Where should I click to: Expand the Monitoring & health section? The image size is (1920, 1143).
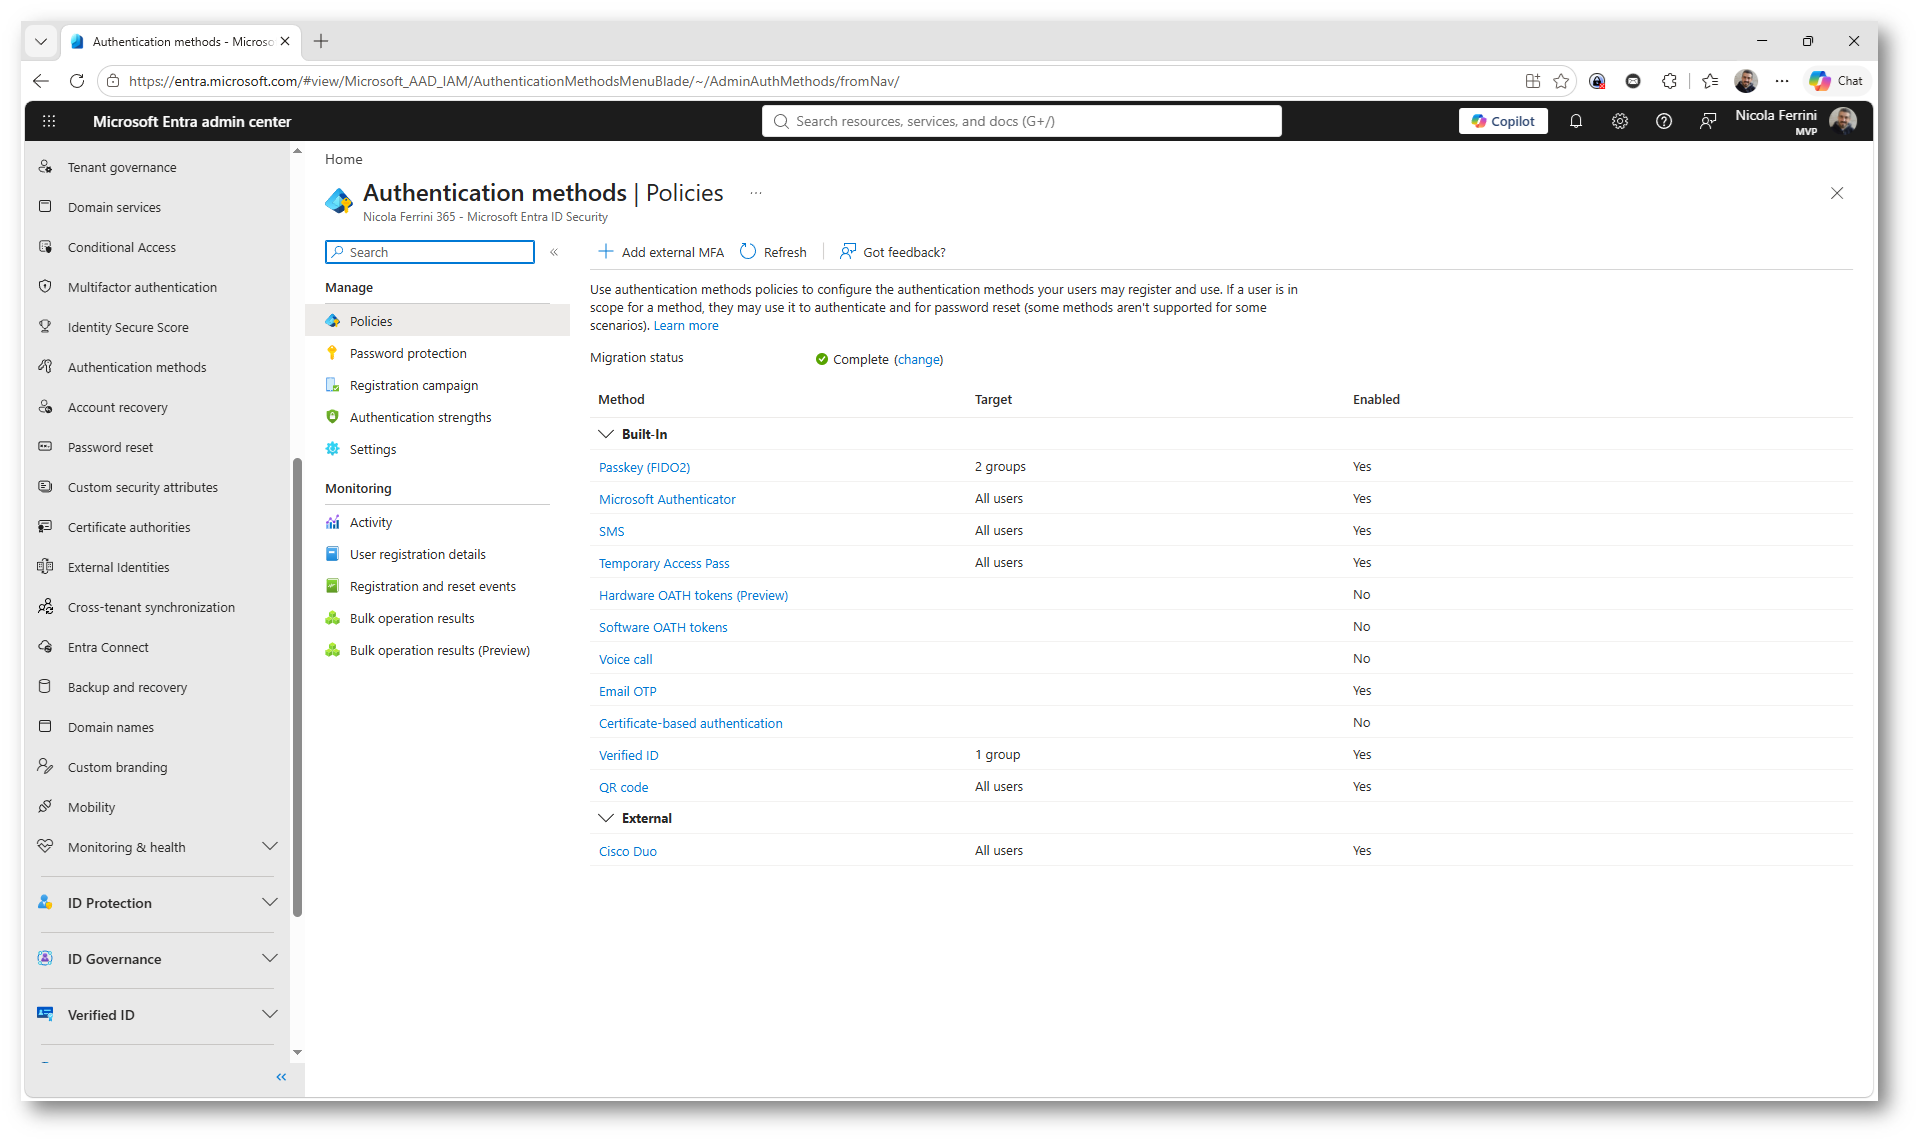click(270, 847)
